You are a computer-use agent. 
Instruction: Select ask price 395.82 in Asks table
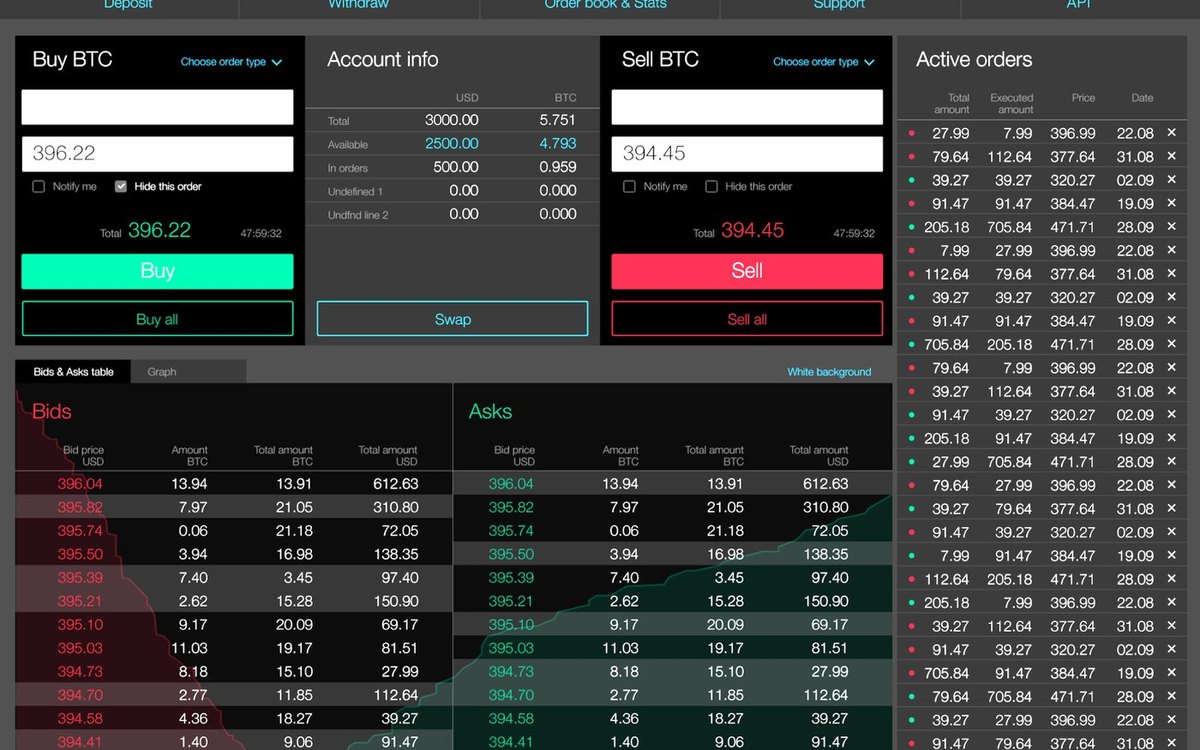(x=511, y=507)
